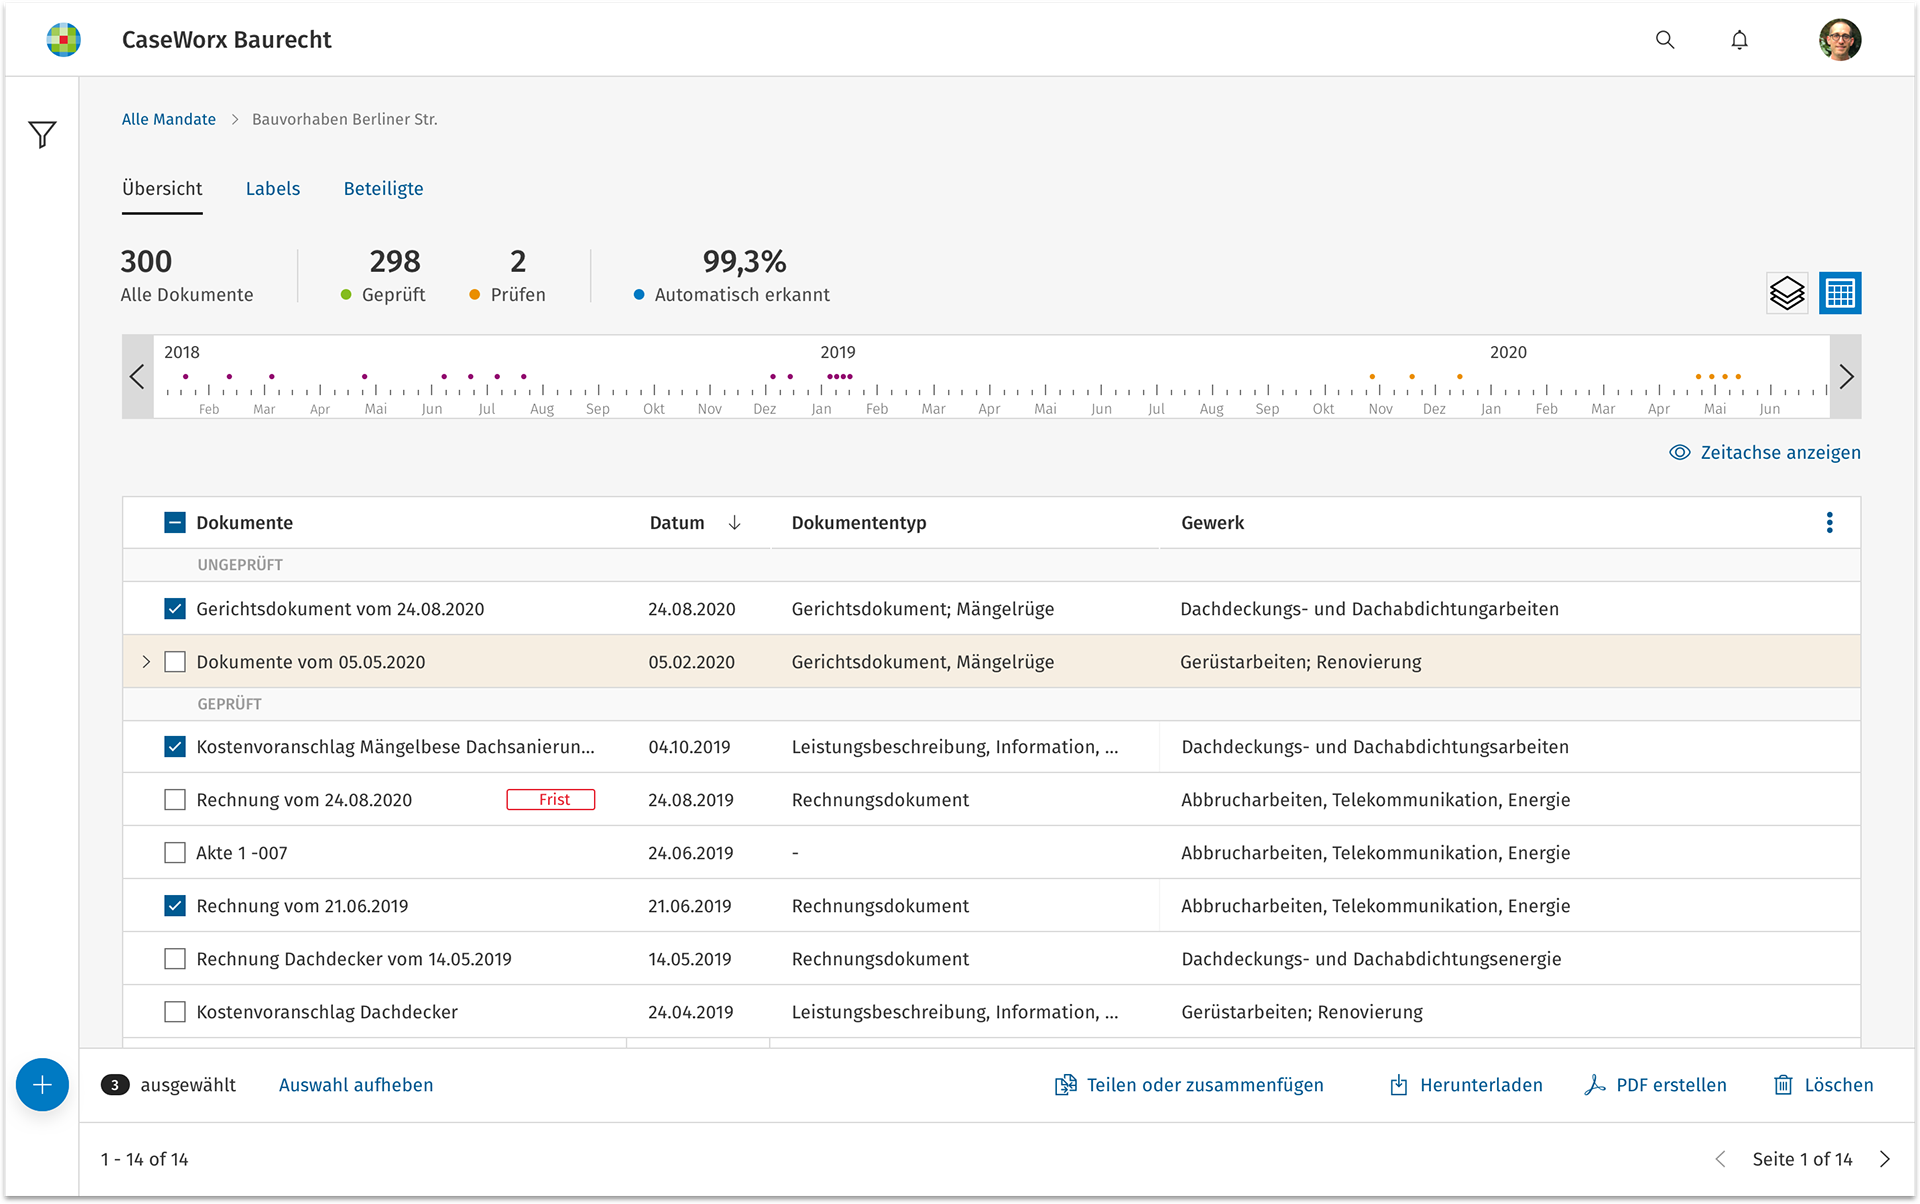Click Zeitachse anzeigen link
This screenshot has height=1204, width=1920.
click(x=1765, y=453)
